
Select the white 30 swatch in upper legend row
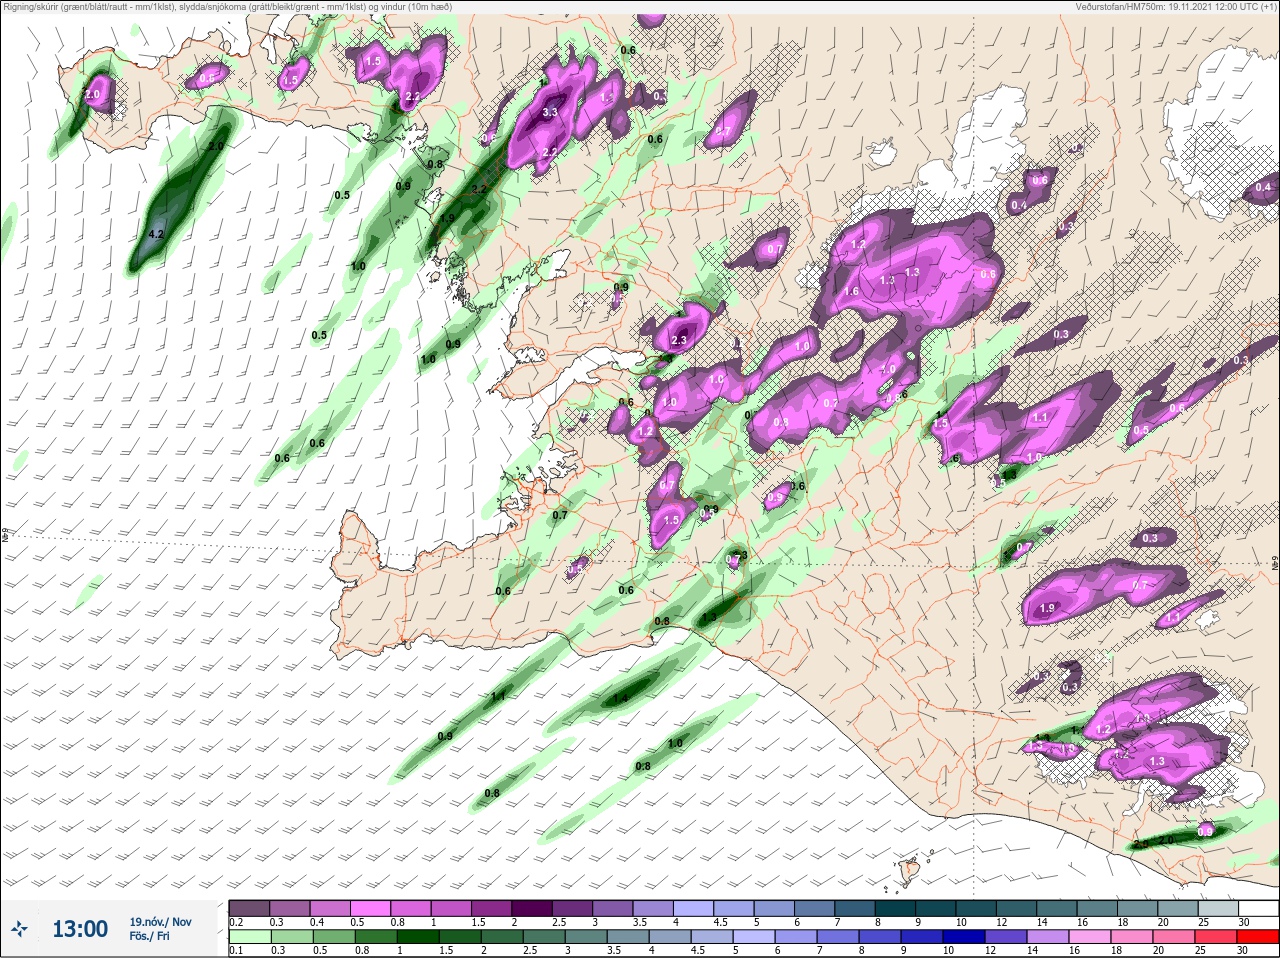1260,907
